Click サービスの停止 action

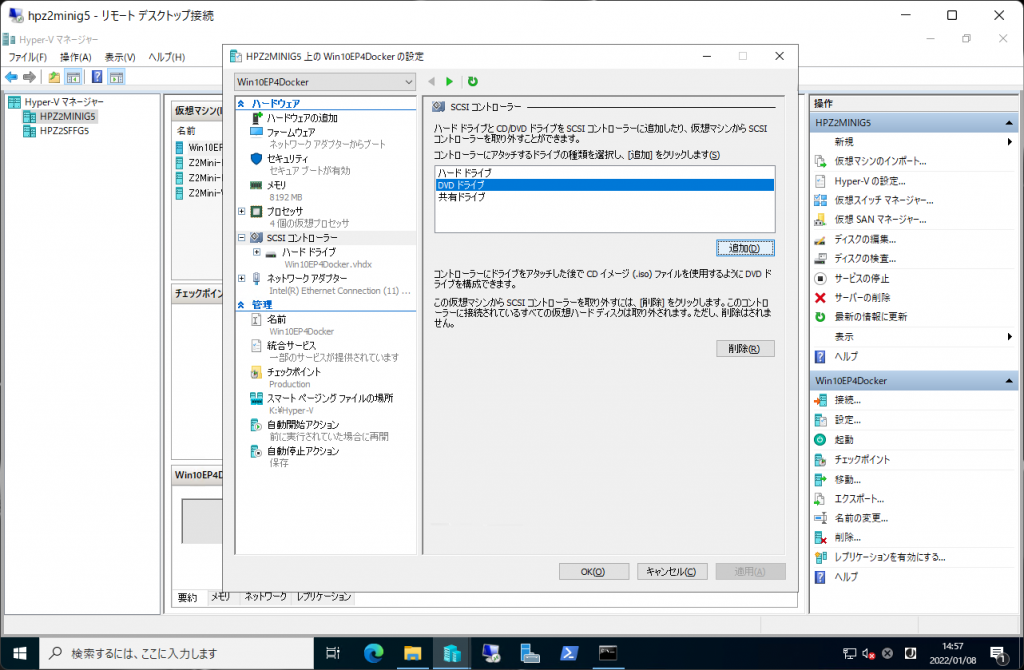coord(861,278)
